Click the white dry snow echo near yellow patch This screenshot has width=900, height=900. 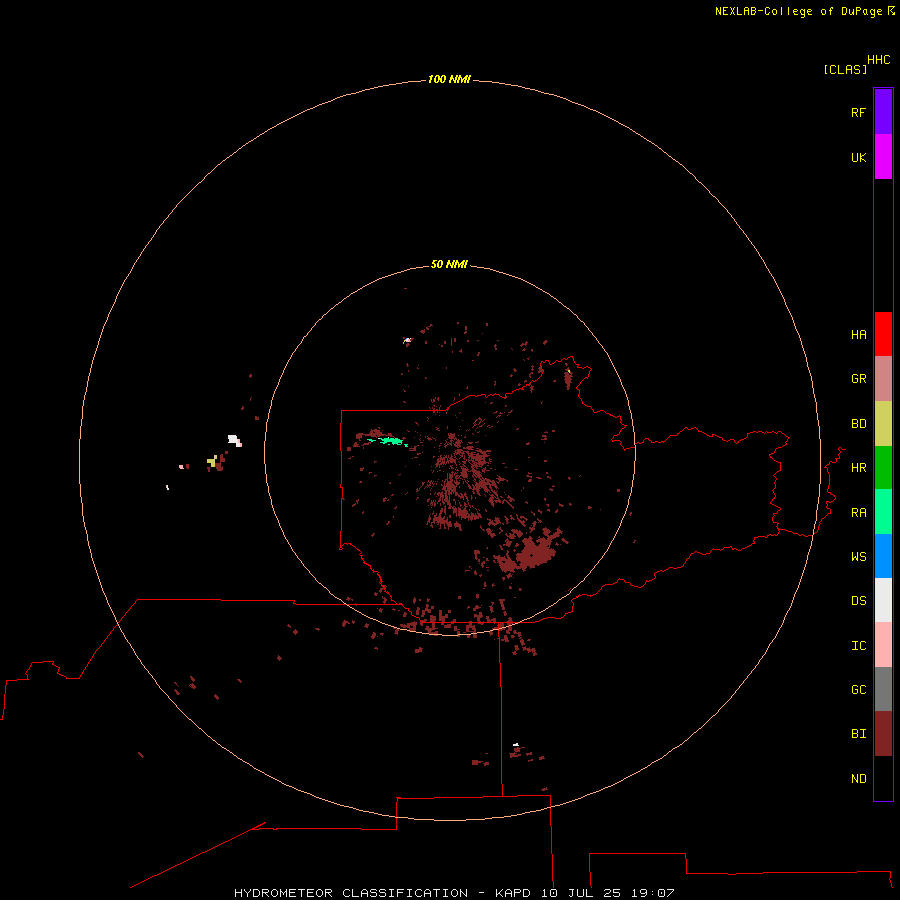[234, 440]
